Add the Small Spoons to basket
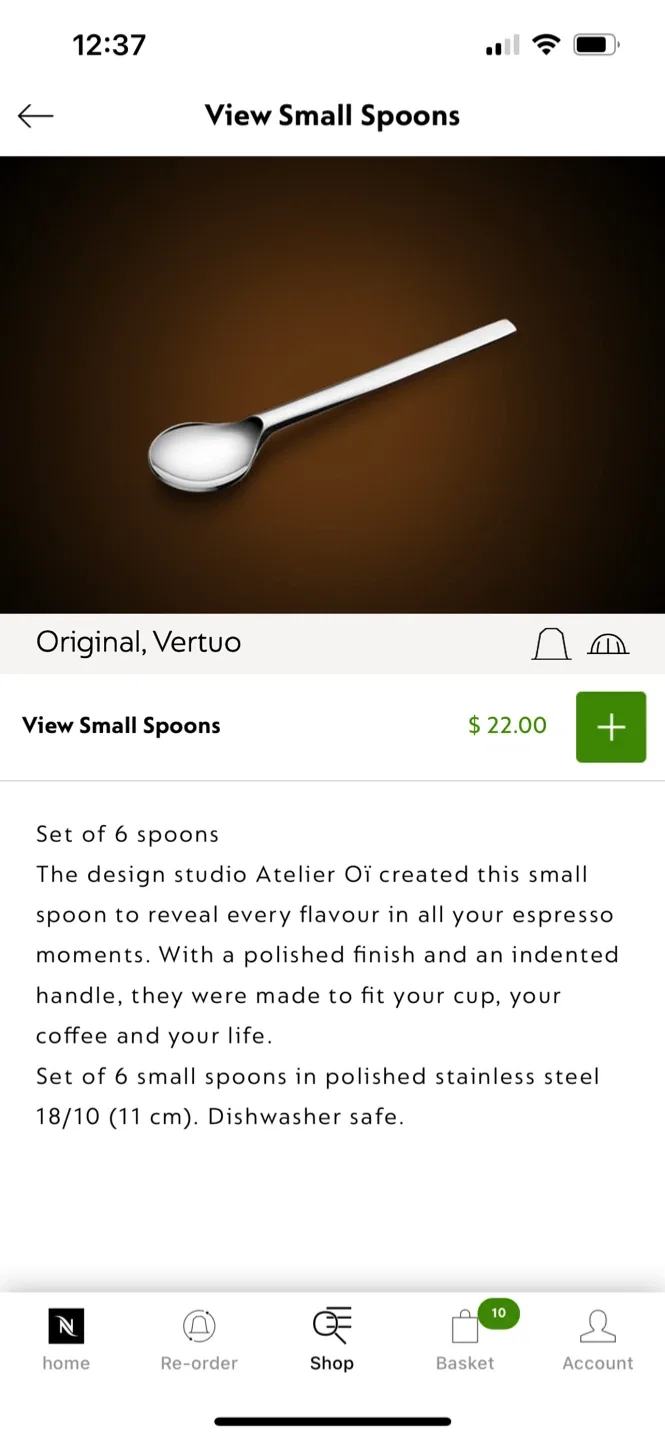Screen dimensions: 665x1440 (611, 726)
